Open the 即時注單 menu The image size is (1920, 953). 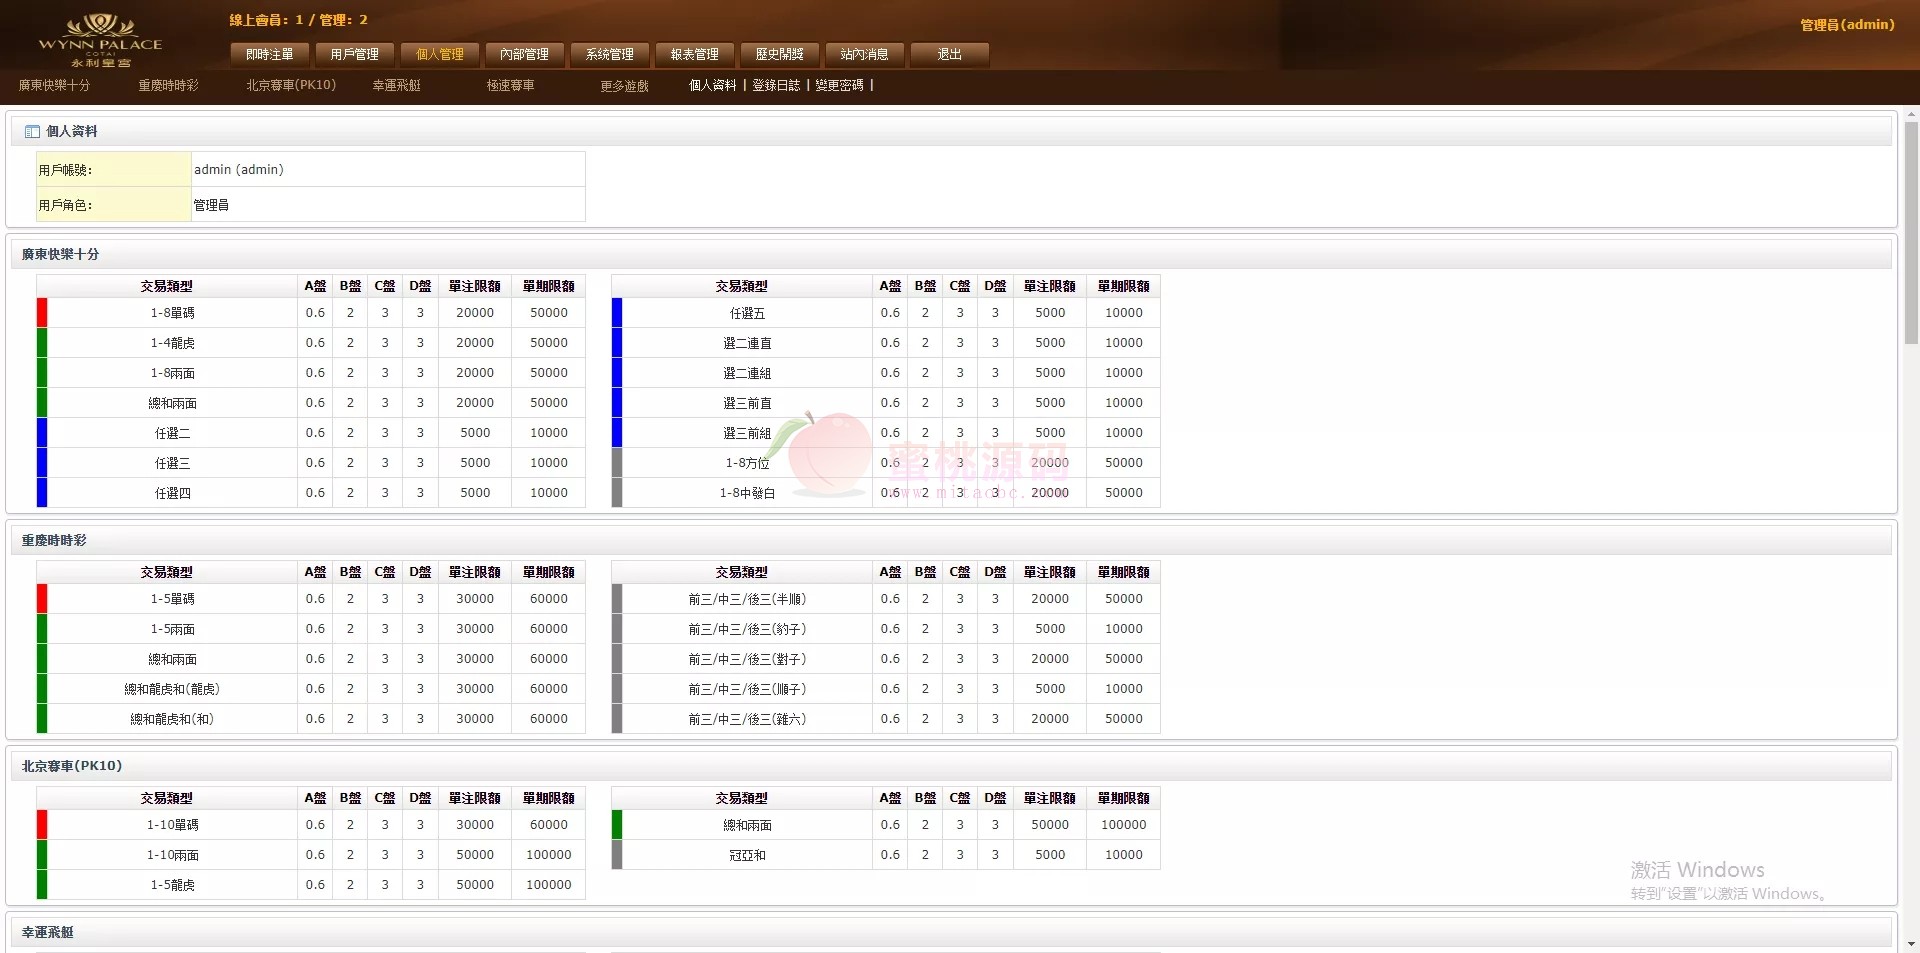[270, 54]
